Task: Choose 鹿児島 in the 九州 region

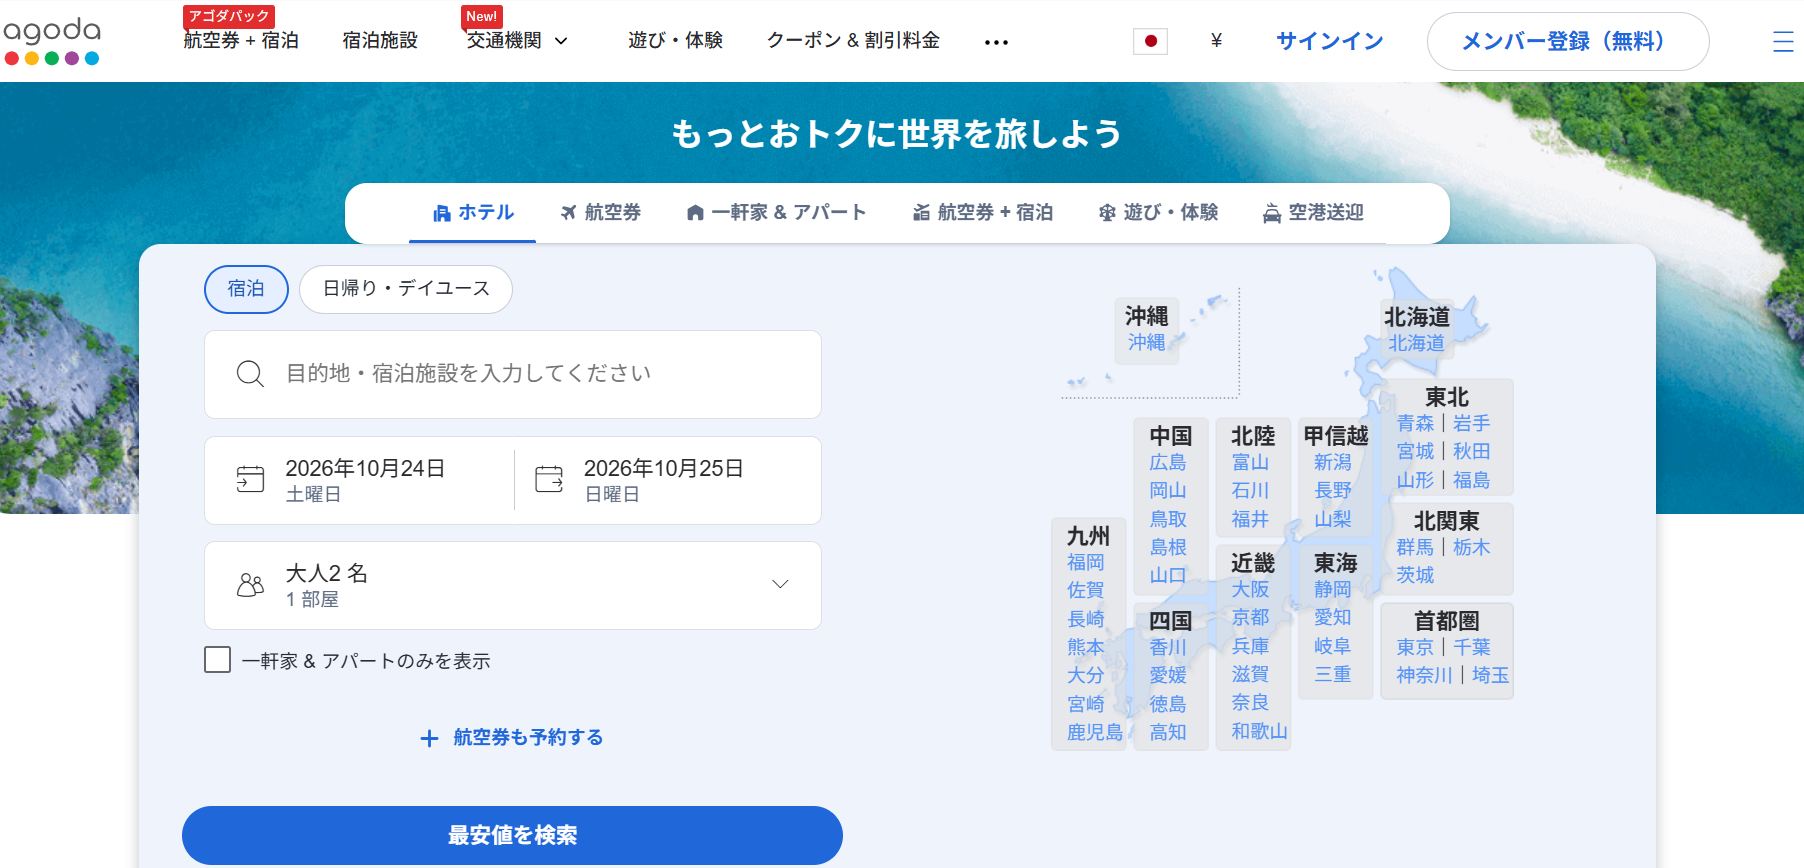Action: click(x=1095, y=733)
